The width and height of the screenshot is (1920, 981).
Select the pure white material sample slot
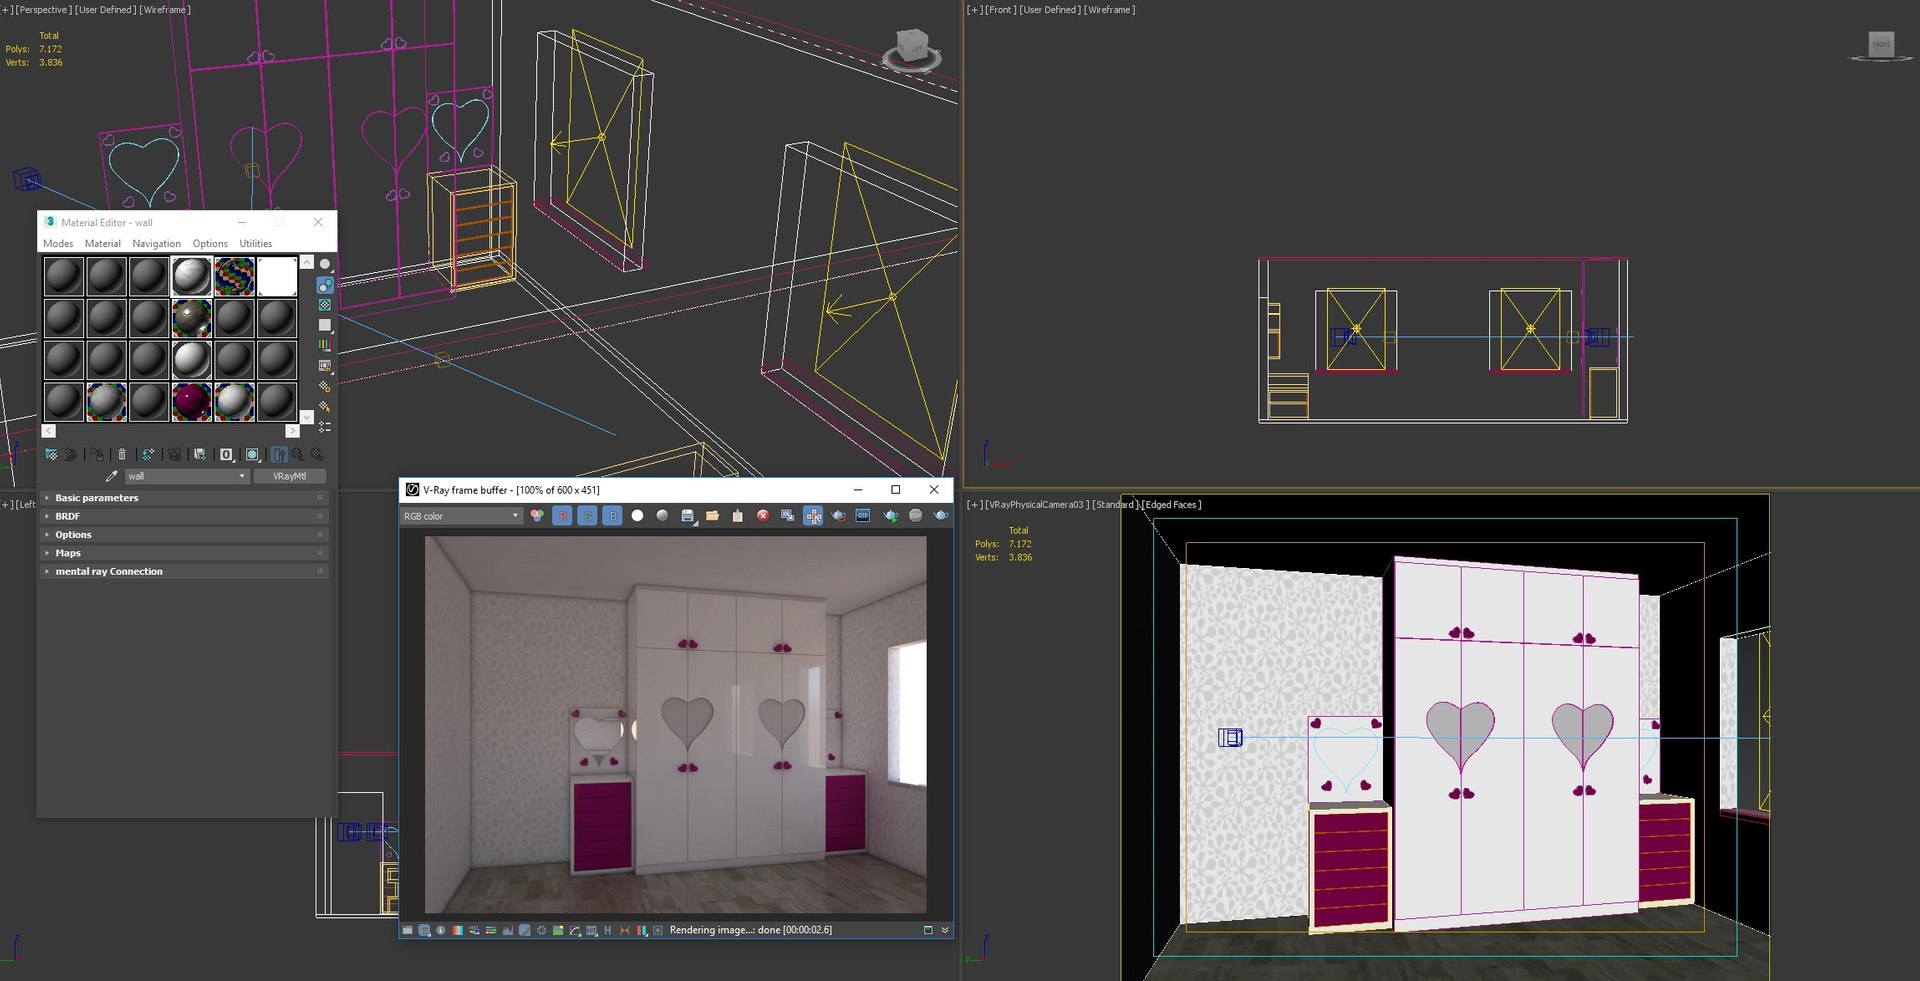(x=277, y=277)
